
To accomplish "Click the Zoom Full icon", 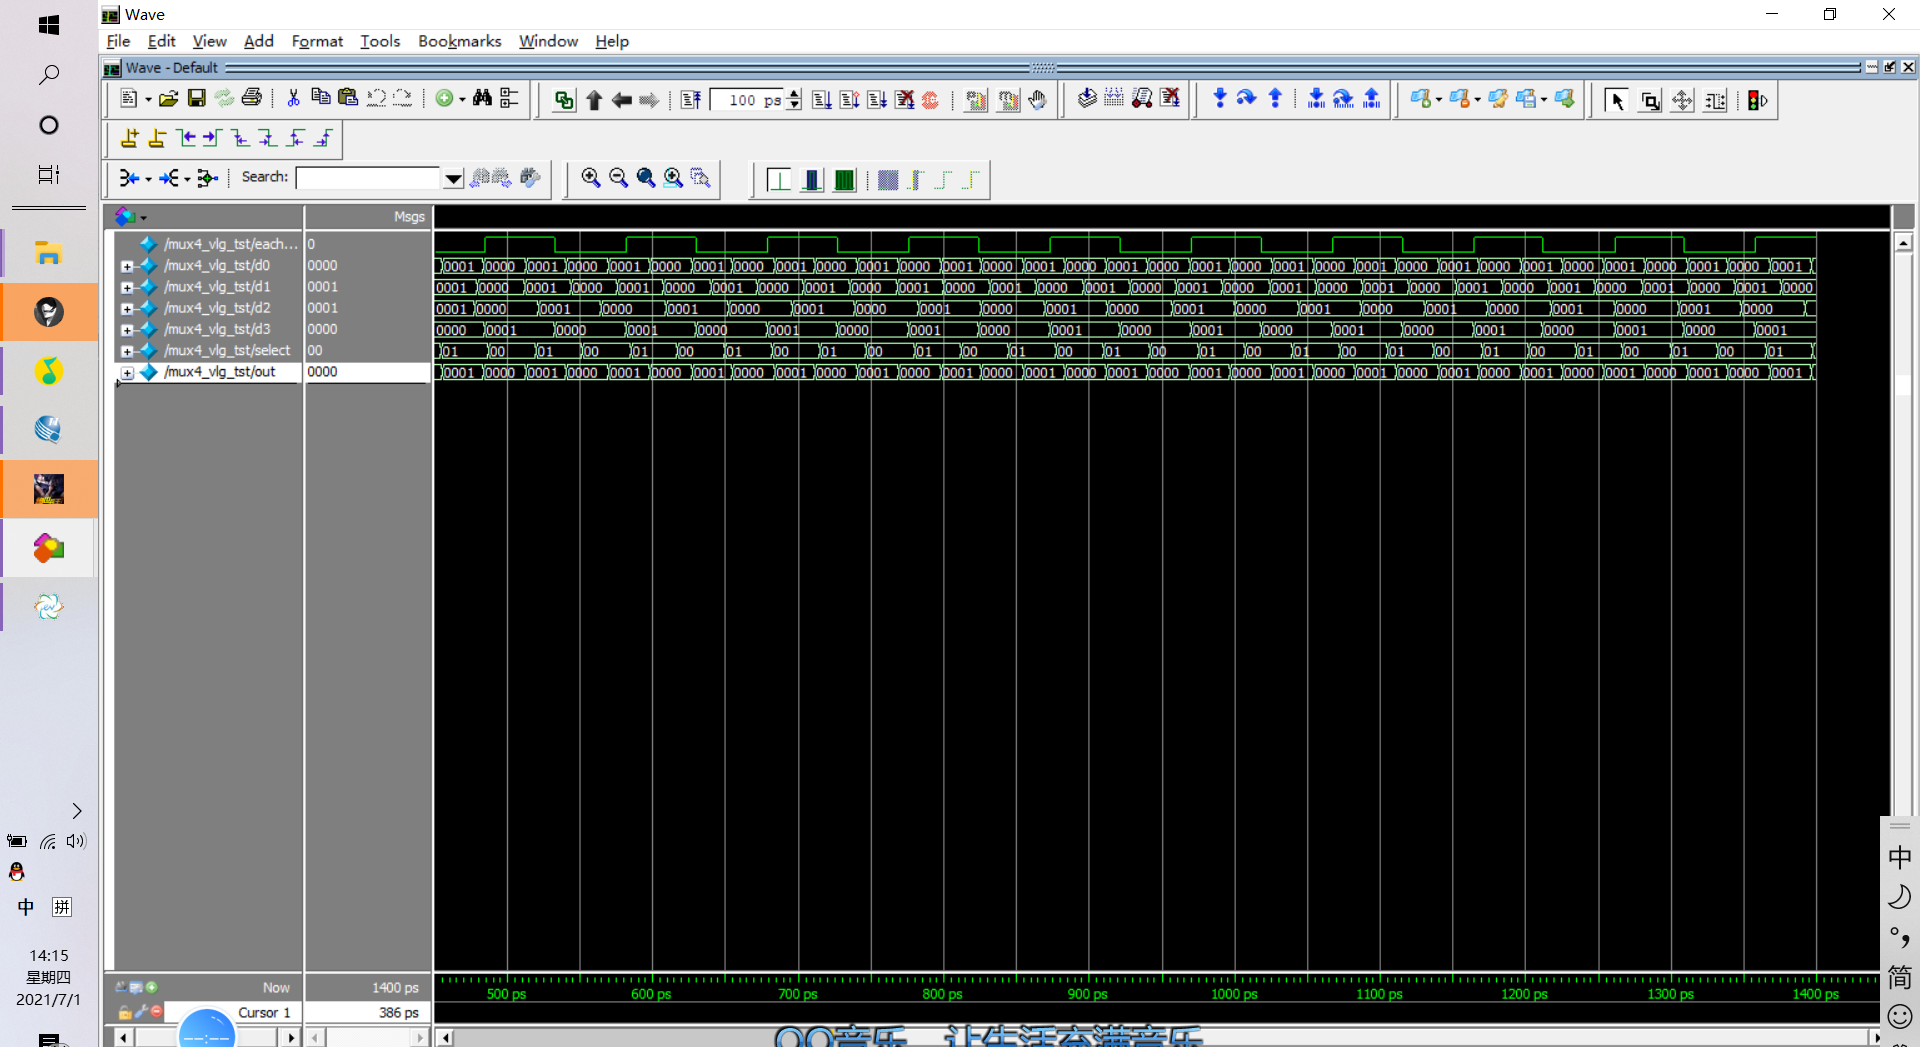I will tap(646, 178).
